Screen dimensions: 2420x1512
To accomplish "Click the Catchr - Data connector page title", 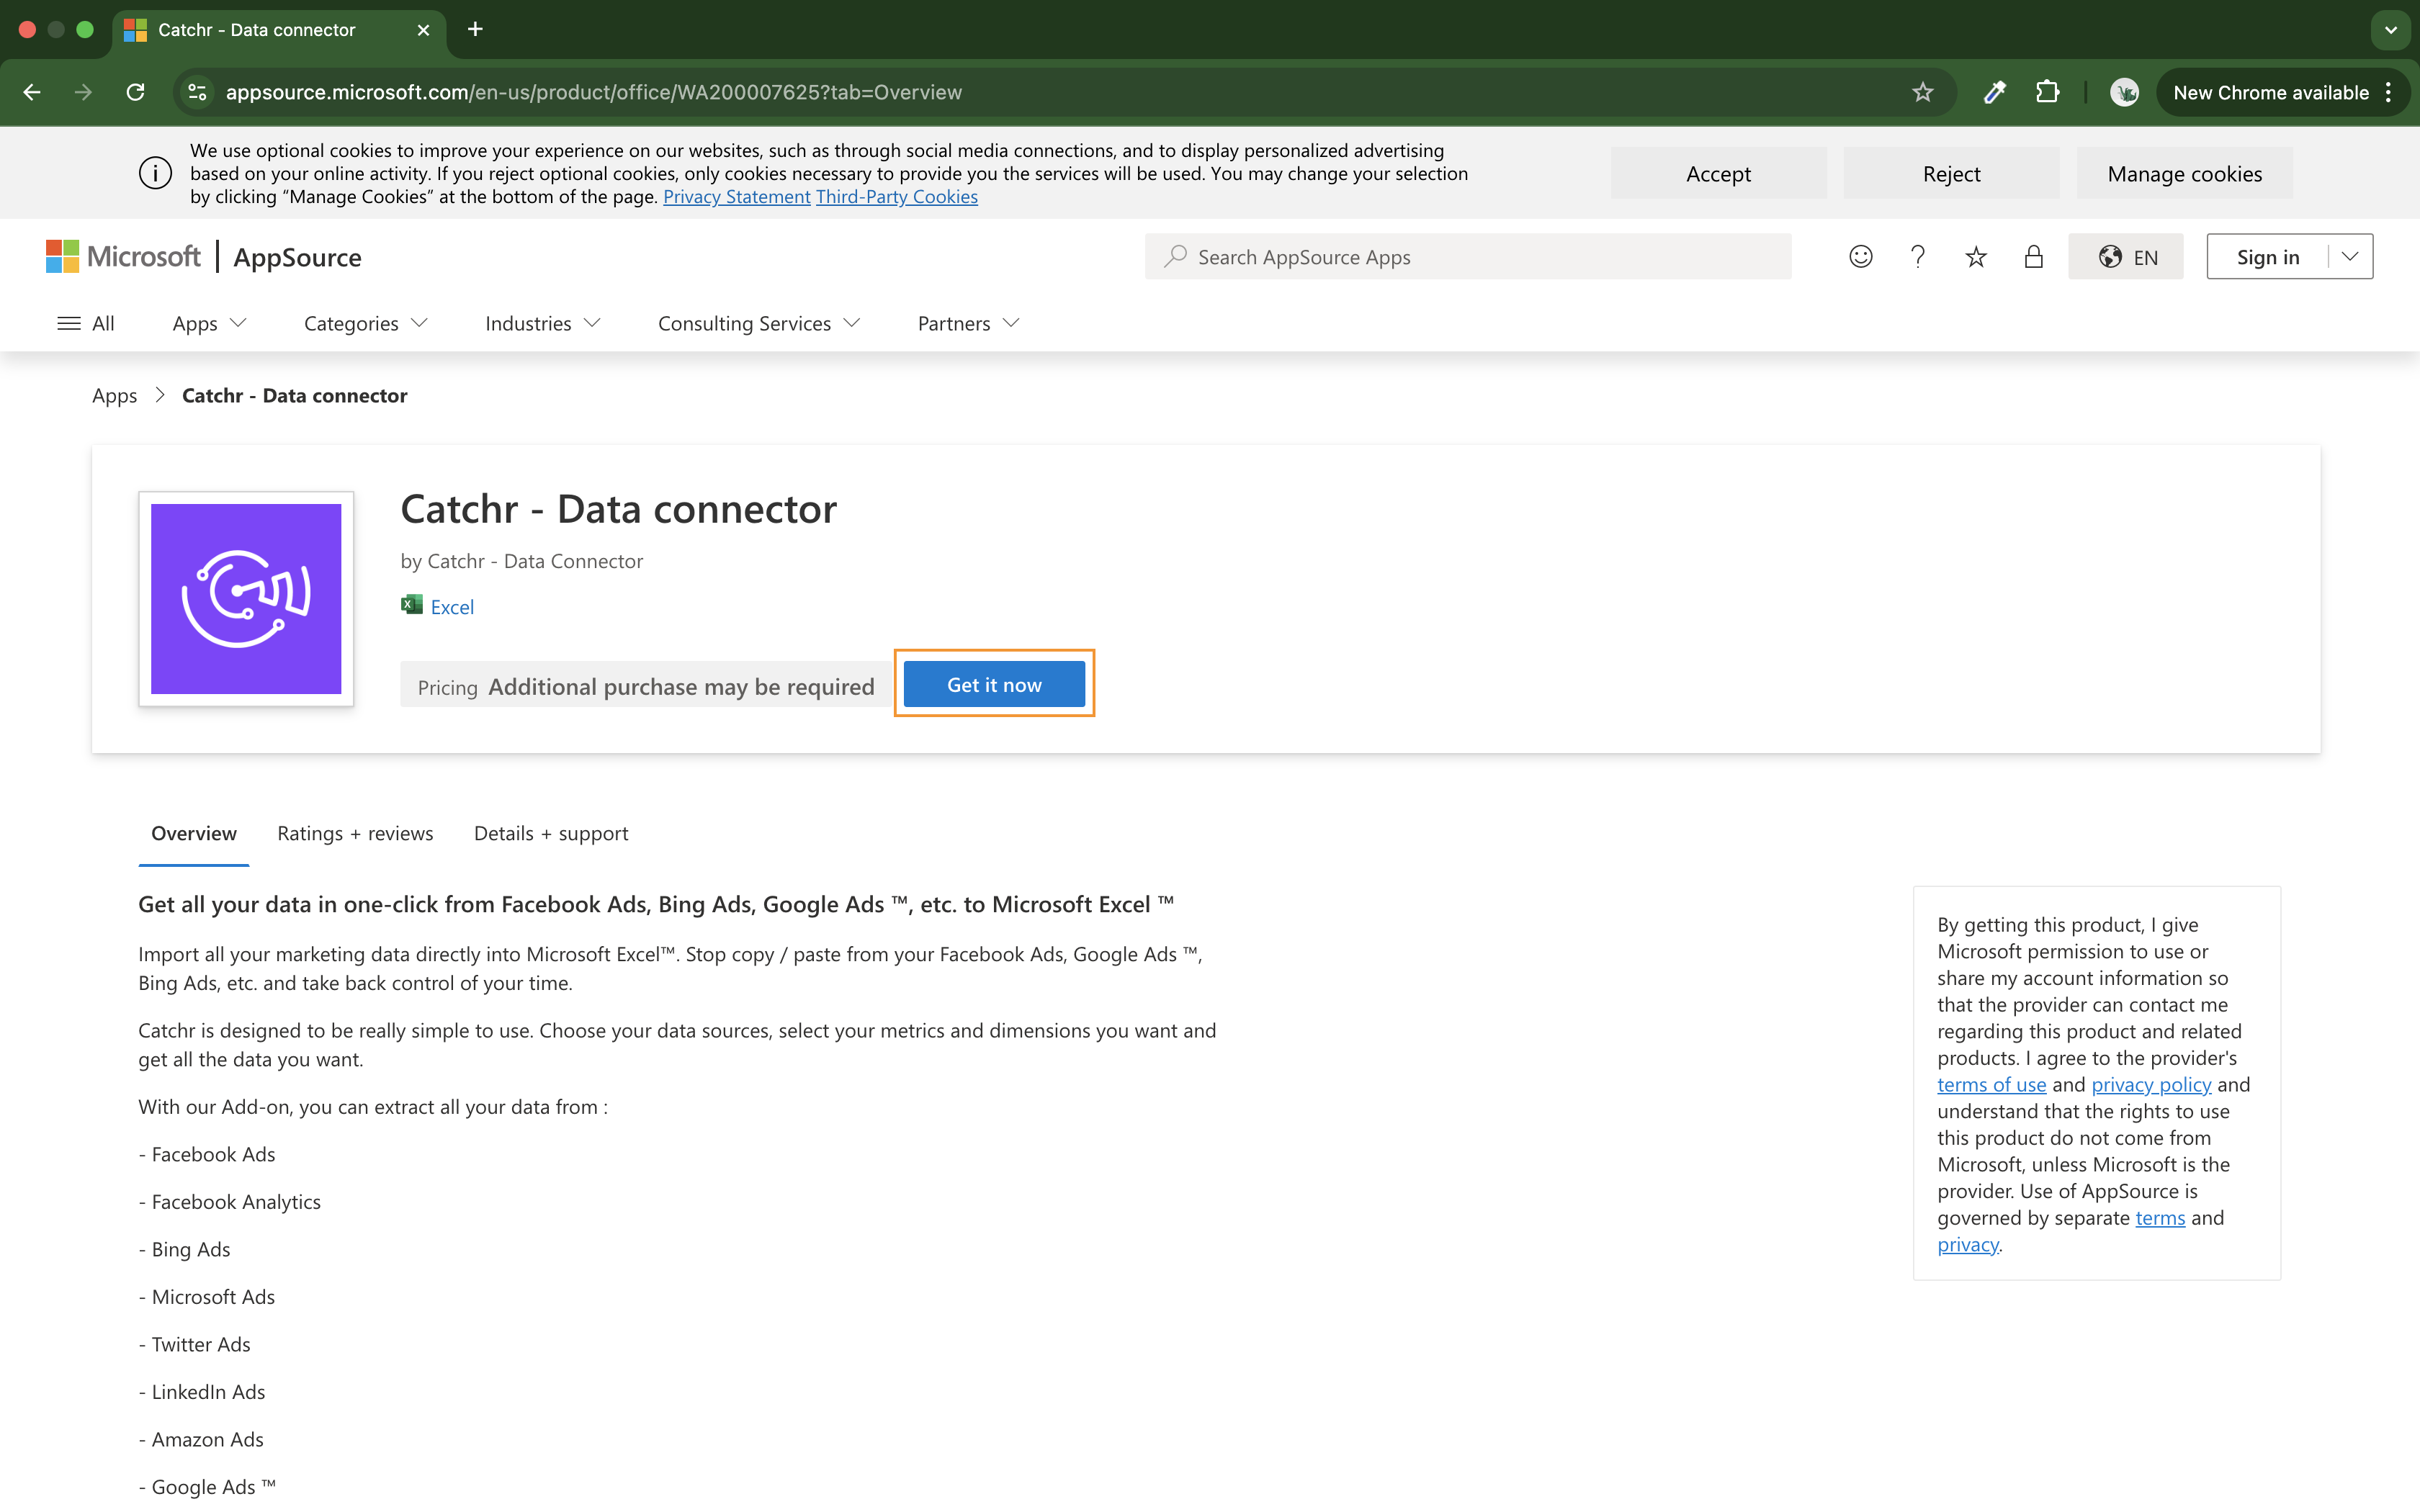I will click(618, 509).
